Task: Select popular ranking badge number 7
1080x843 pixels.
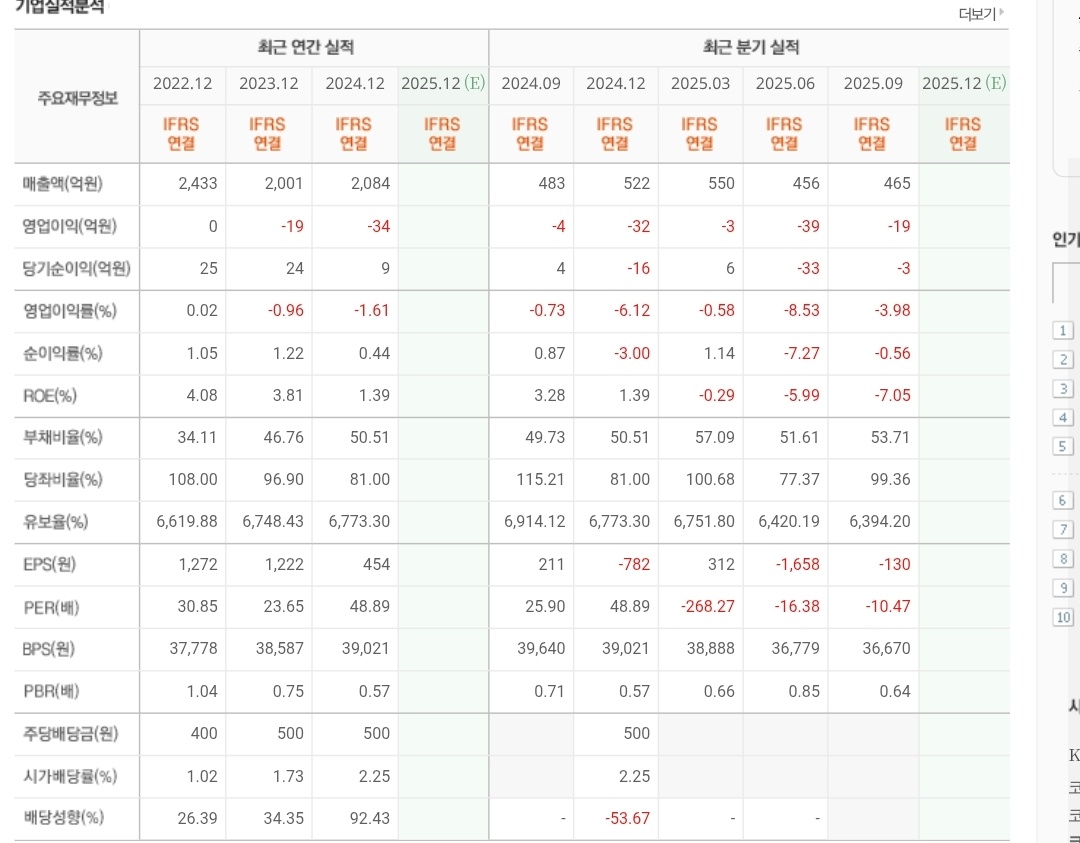Action: [1063, 530]
